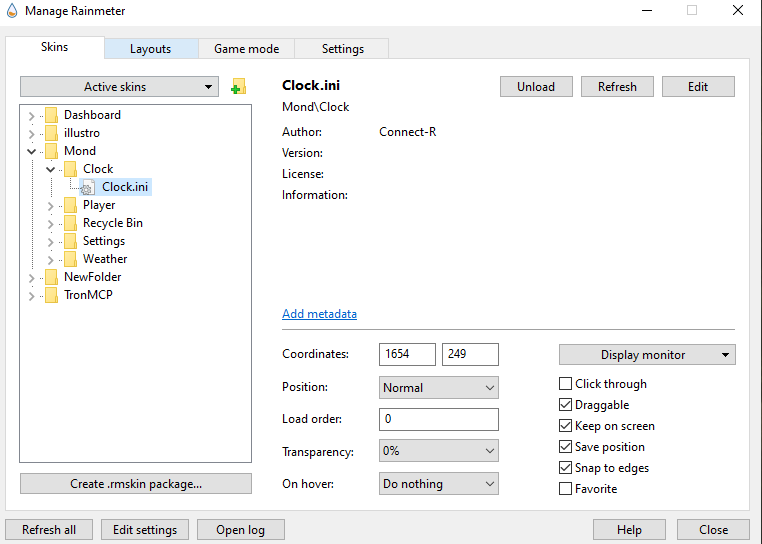Click the Mond folder icon
The image size is (762, 544).
click(52, 151)
